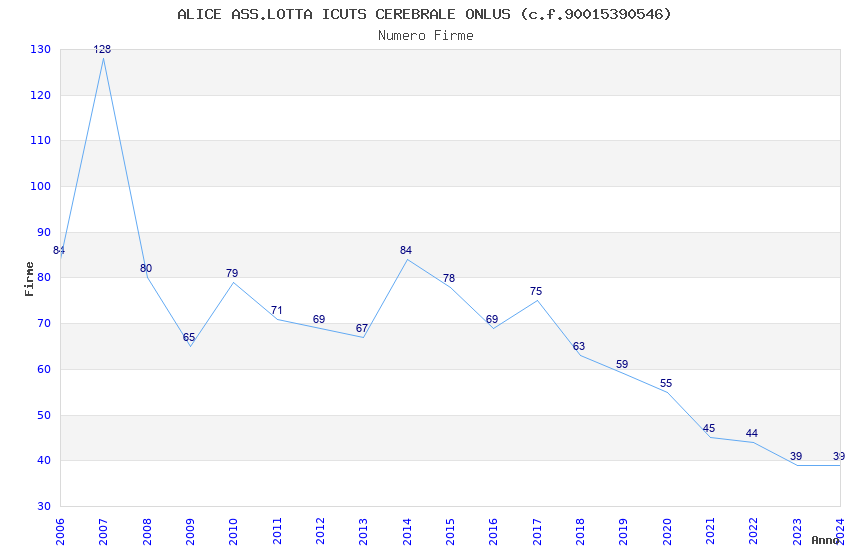Click the 'Anno' axis label
Viewport: 850px width, 550px height.
(x=825, y=540)
